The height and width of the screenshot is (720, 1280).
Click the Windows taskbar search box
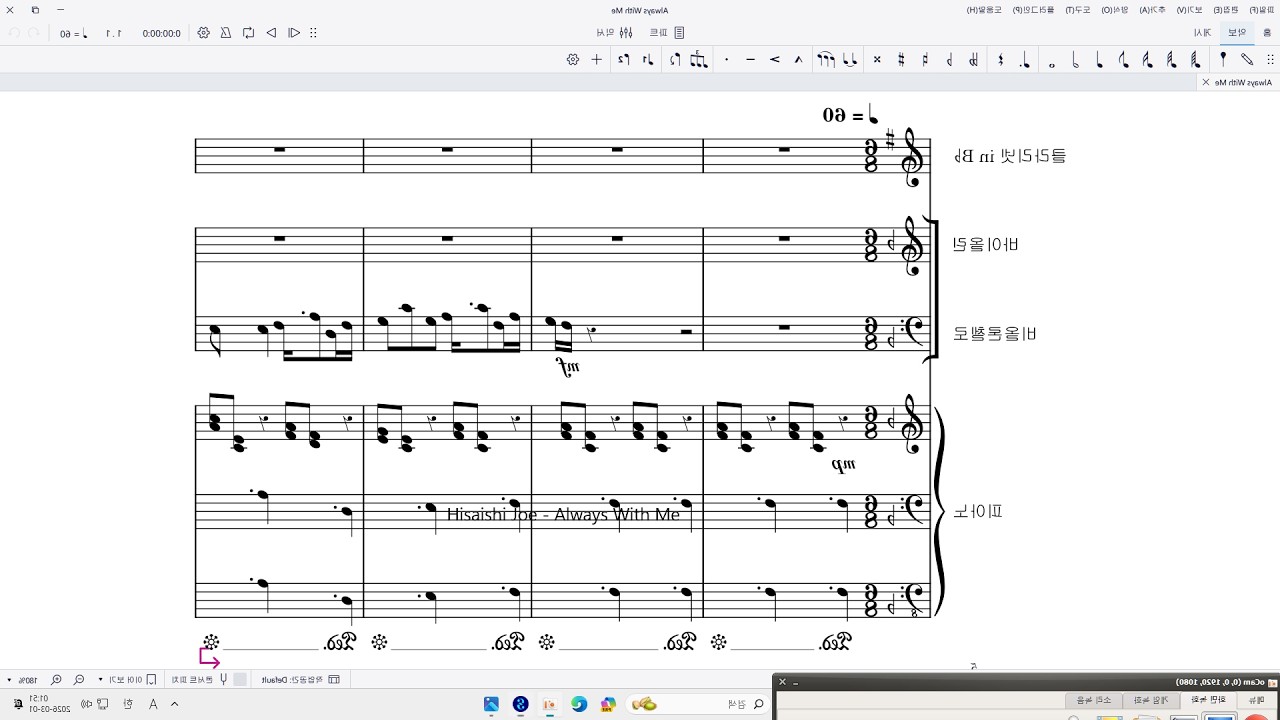pyautogui.click(x=698, y=704)
